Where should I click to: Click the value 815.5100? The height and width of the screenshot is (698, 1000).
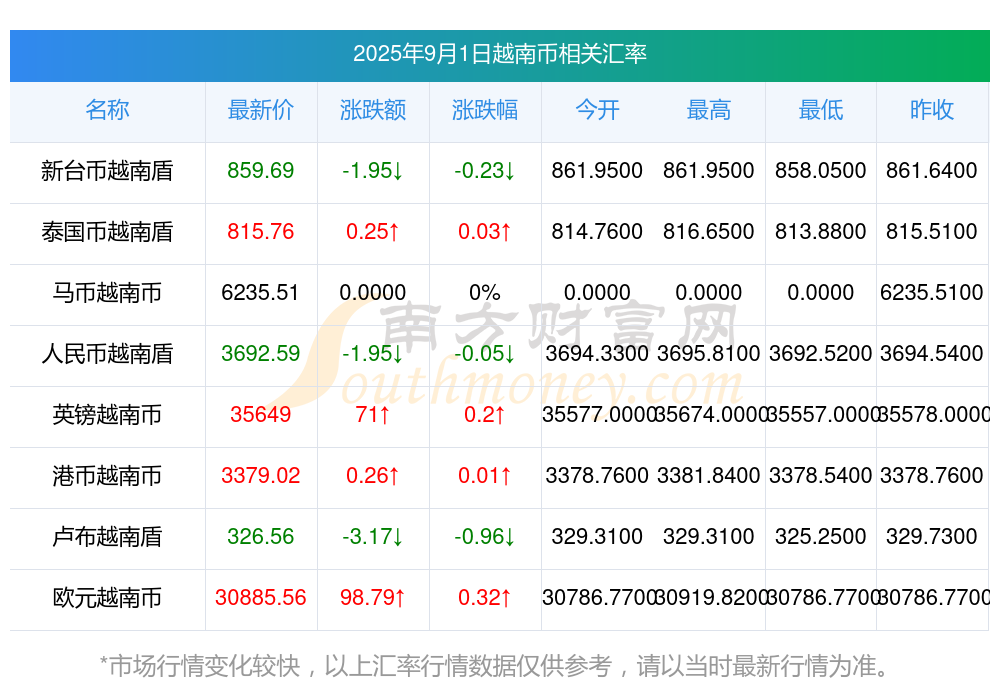coord(932,231)
